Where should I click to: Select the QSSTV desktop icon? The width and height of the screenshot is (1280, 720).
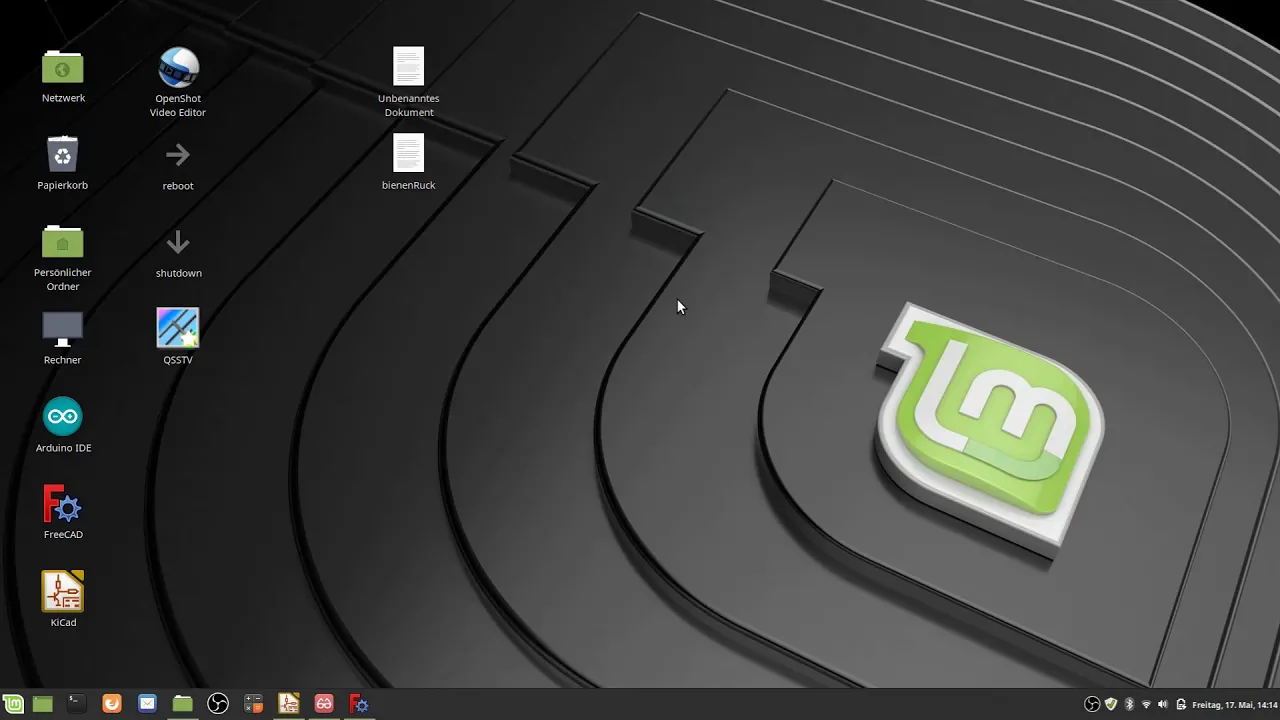[x=178, y=328]
